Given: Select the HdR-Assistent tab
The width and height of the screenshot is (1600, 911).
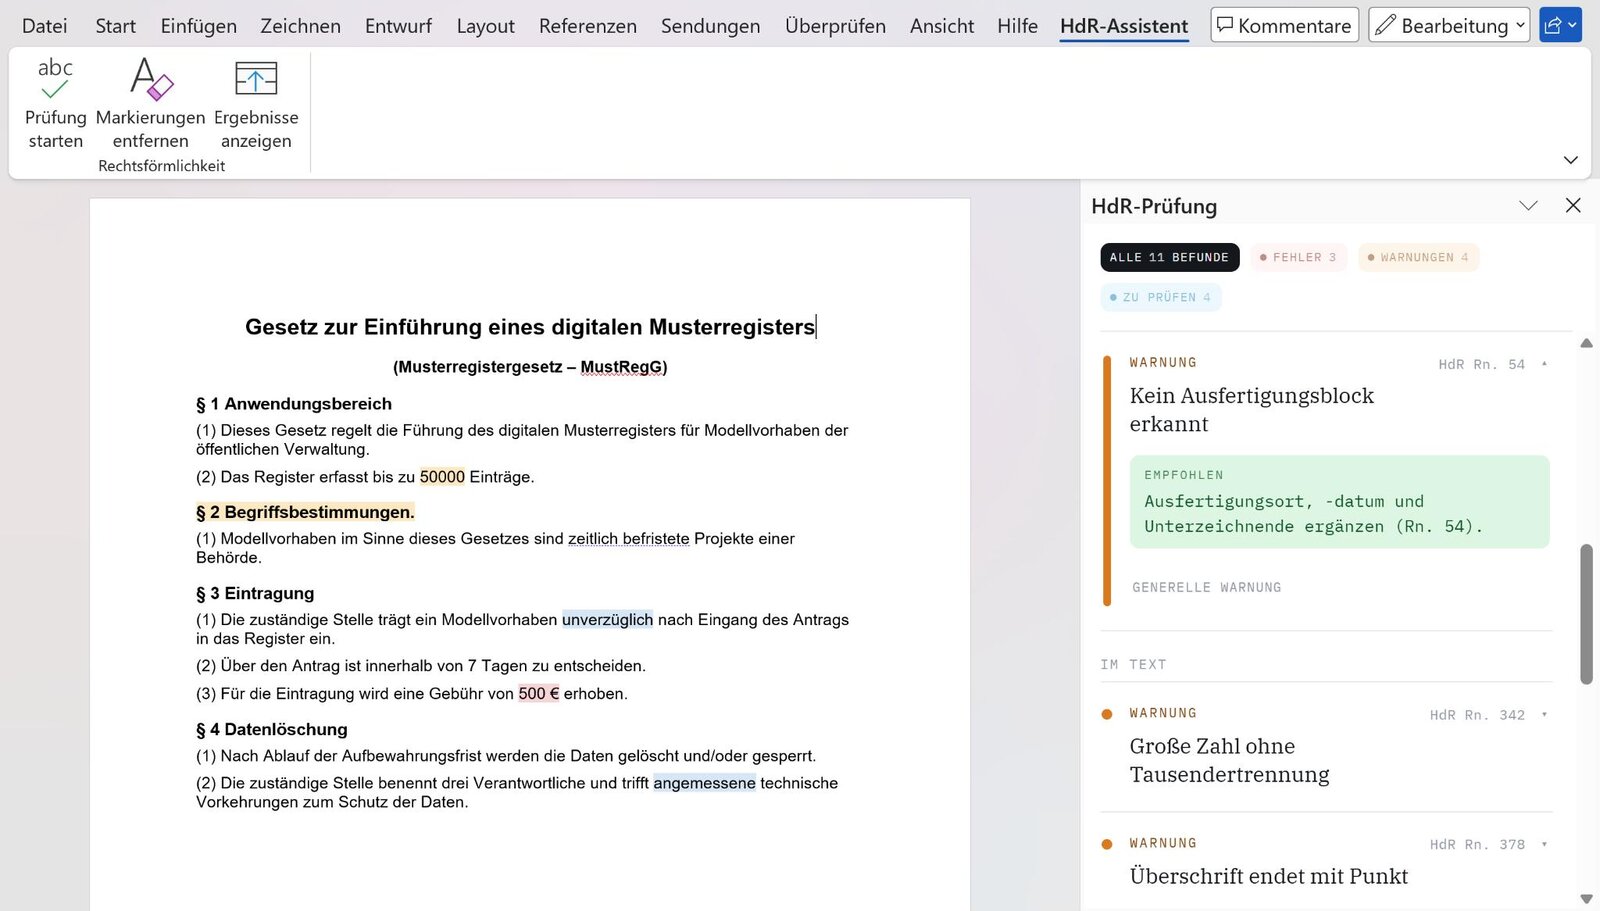Looking at the screenshot, I should pos(1124,26).
